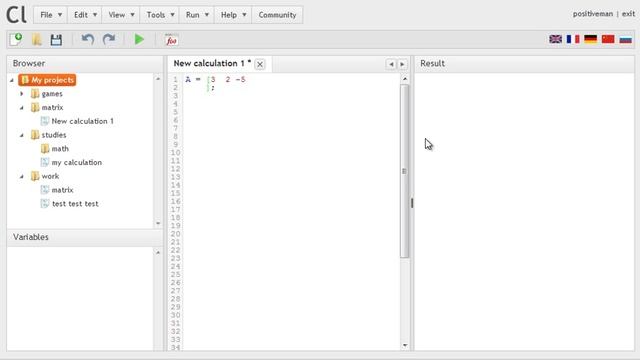This screenshot has height=360, width=640.
Task: Click the new calculation toolbar icon
Action: pyautogui.click(x=16, y=40)
